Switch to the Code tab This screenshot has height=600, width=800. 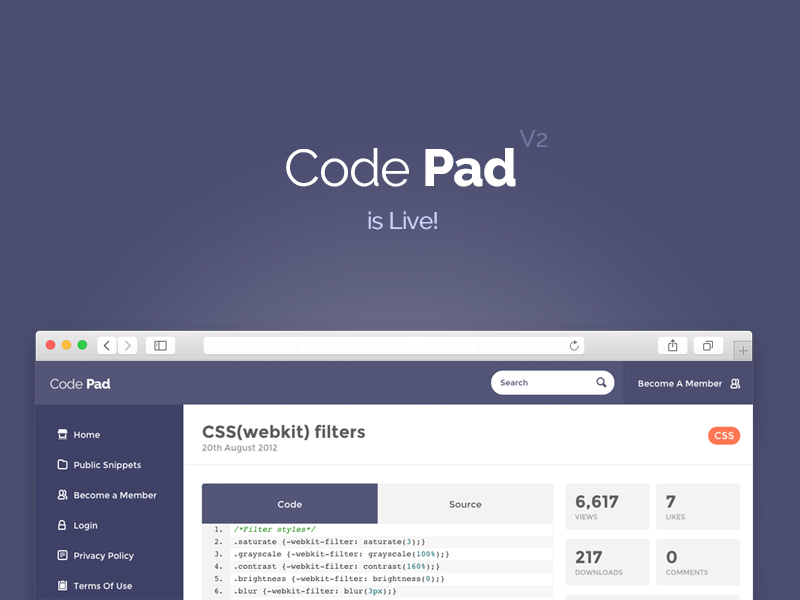tap(289, 504)
